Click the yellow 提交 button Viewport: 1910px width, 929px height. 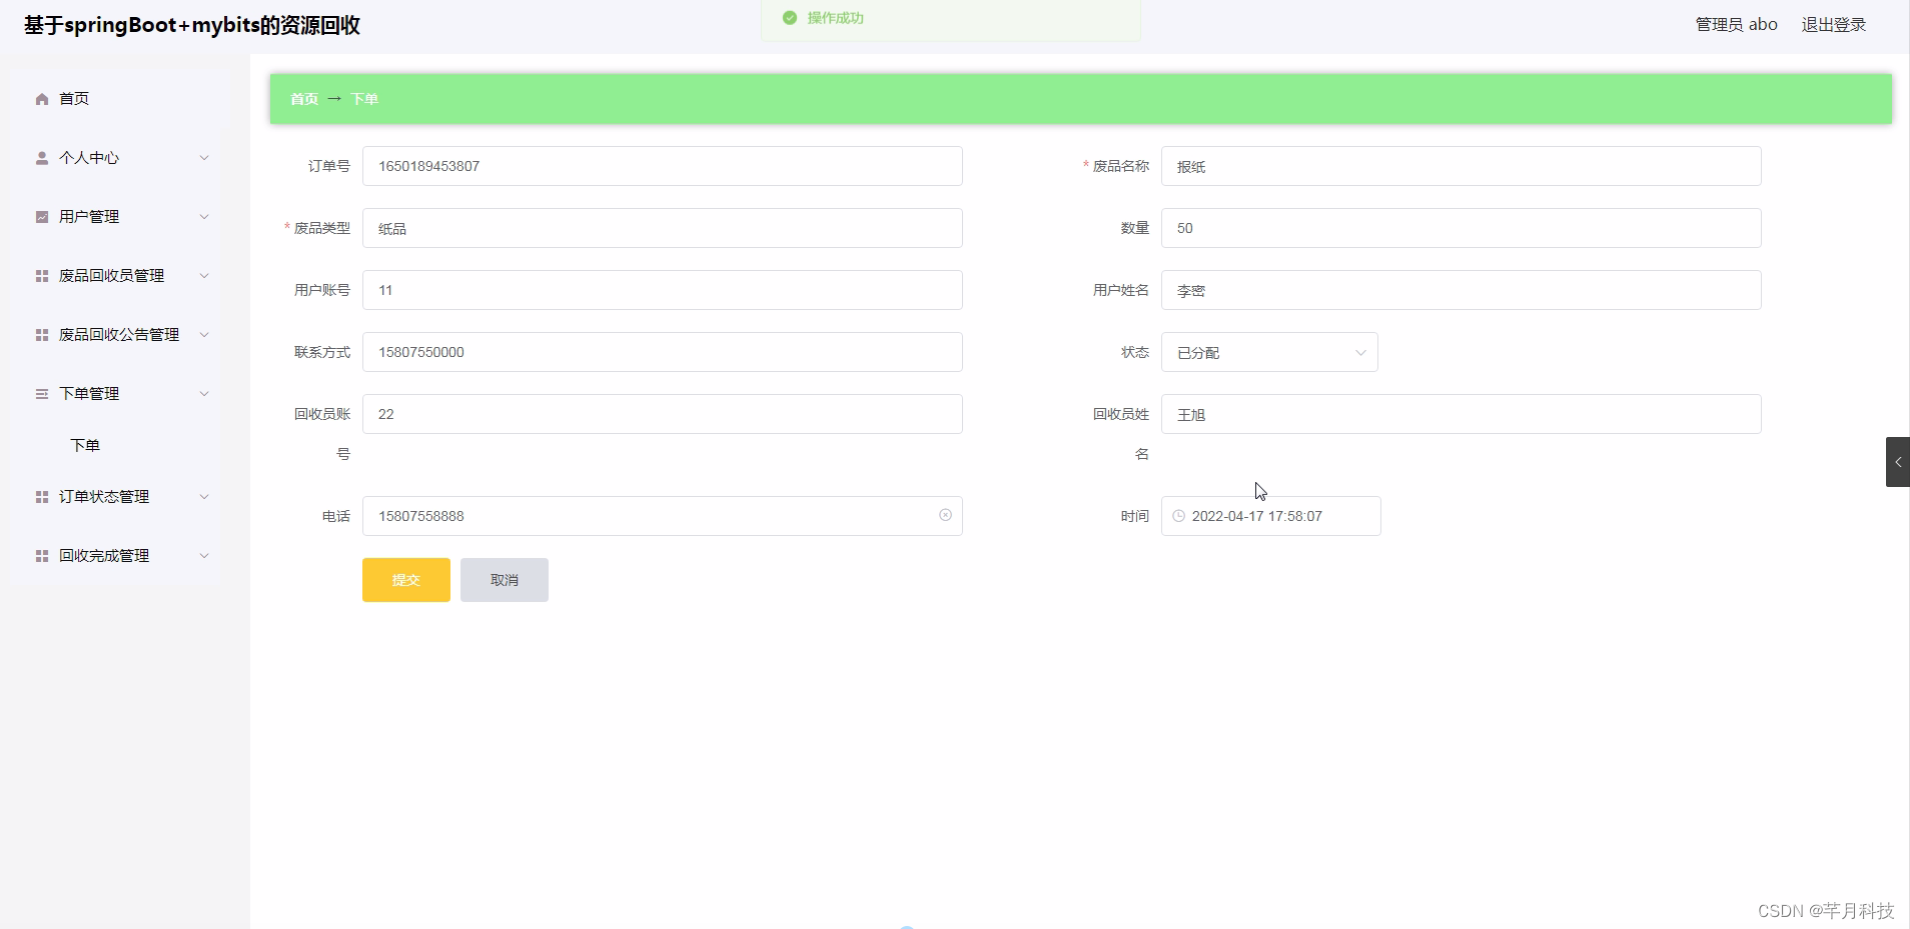coord(406,580)
